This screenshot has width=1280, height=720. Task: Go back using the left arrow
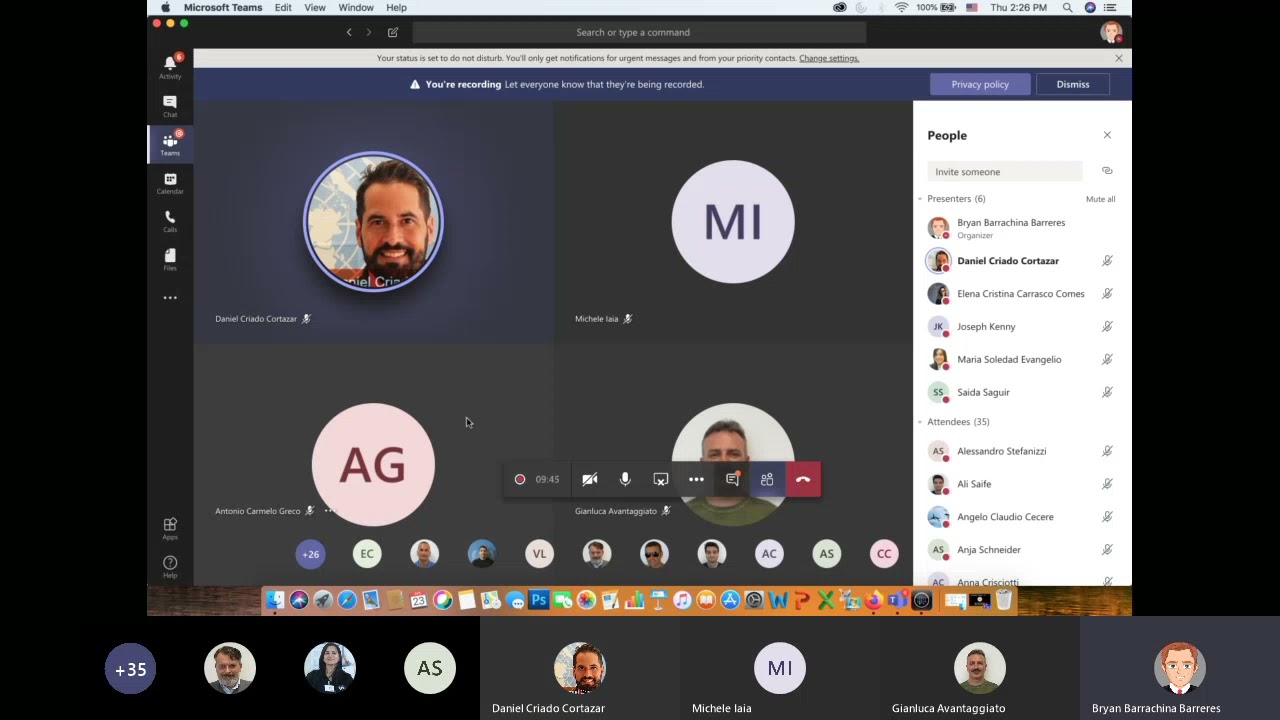pyautogui.click(x=349, y=32)
